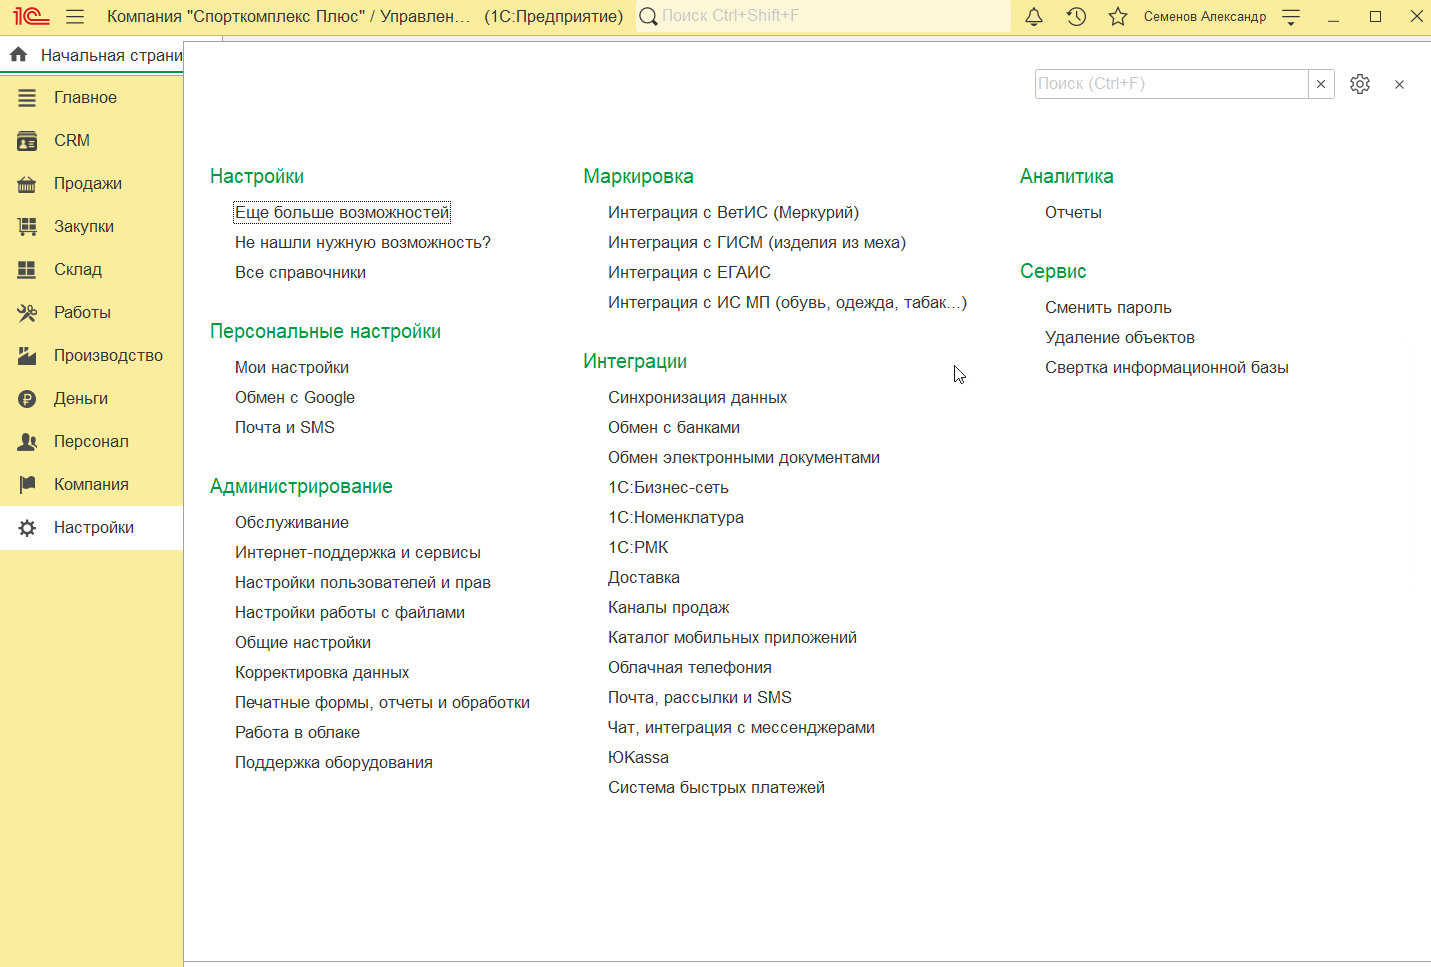Open Интеграция с ЕГАИС

689,272
